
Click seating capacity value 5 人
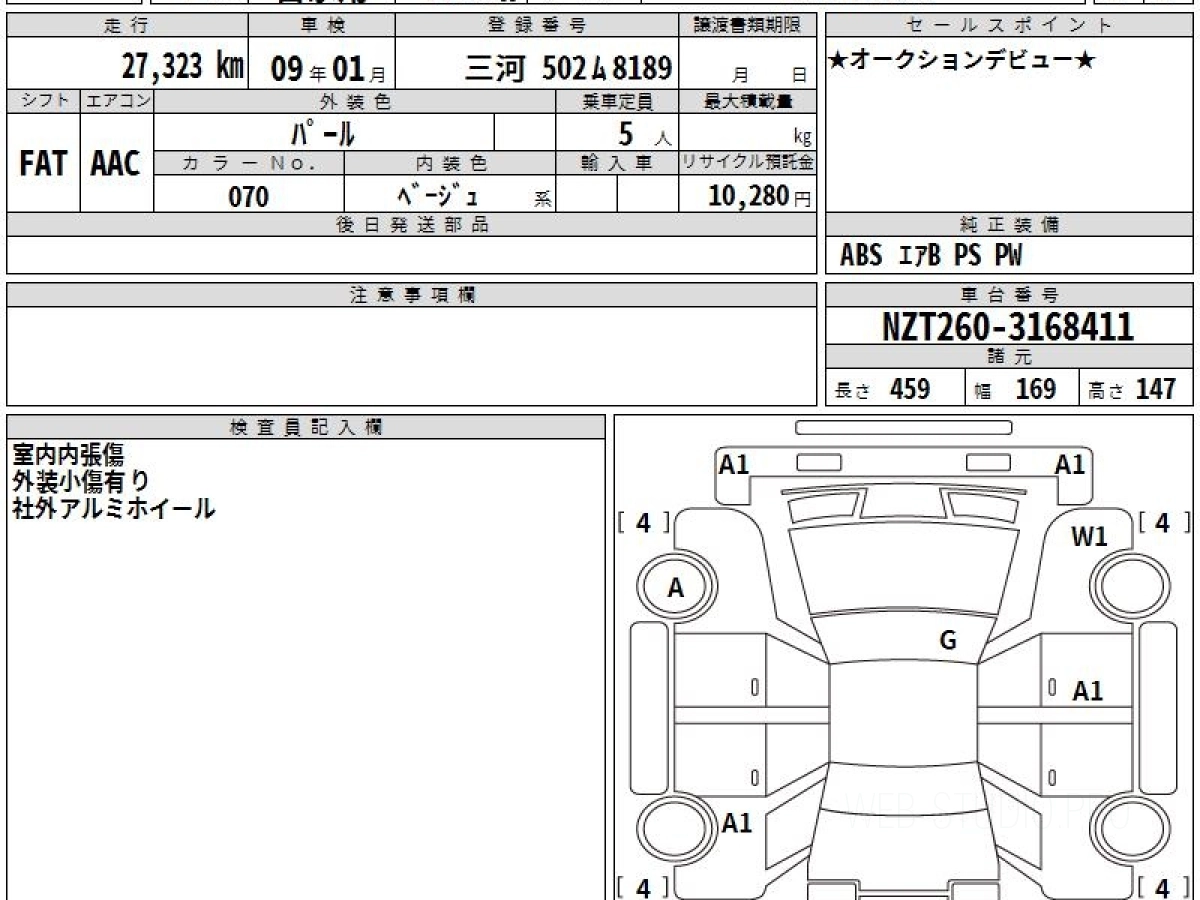[x=644, y=134]
